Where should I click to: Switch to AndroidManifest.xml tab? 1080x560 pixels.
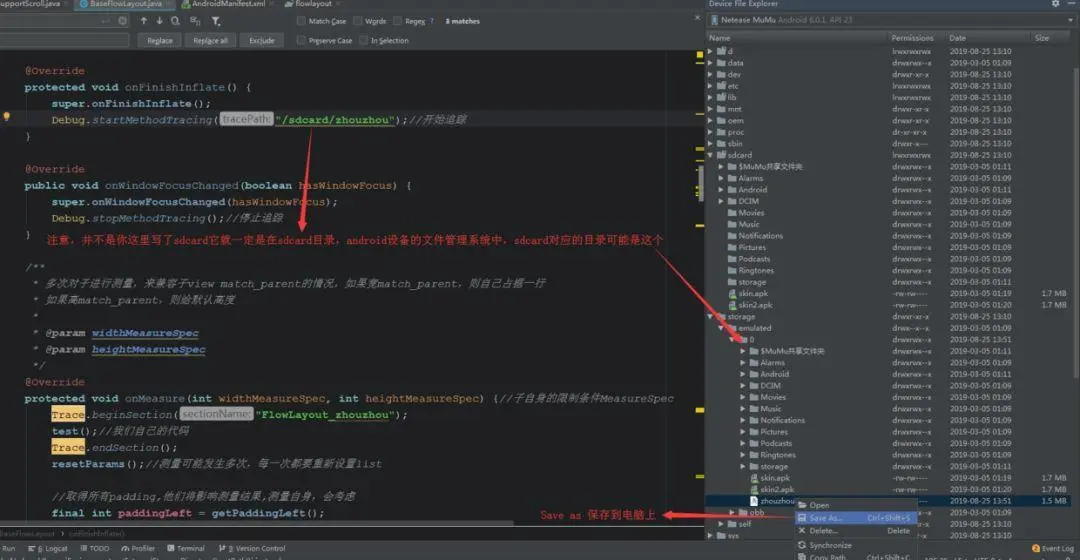point(225,4)
